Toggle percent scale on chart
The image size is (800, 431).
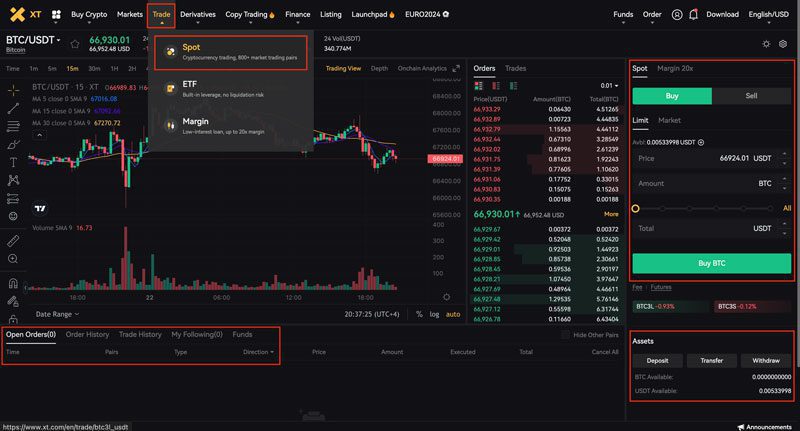(419, 314)
